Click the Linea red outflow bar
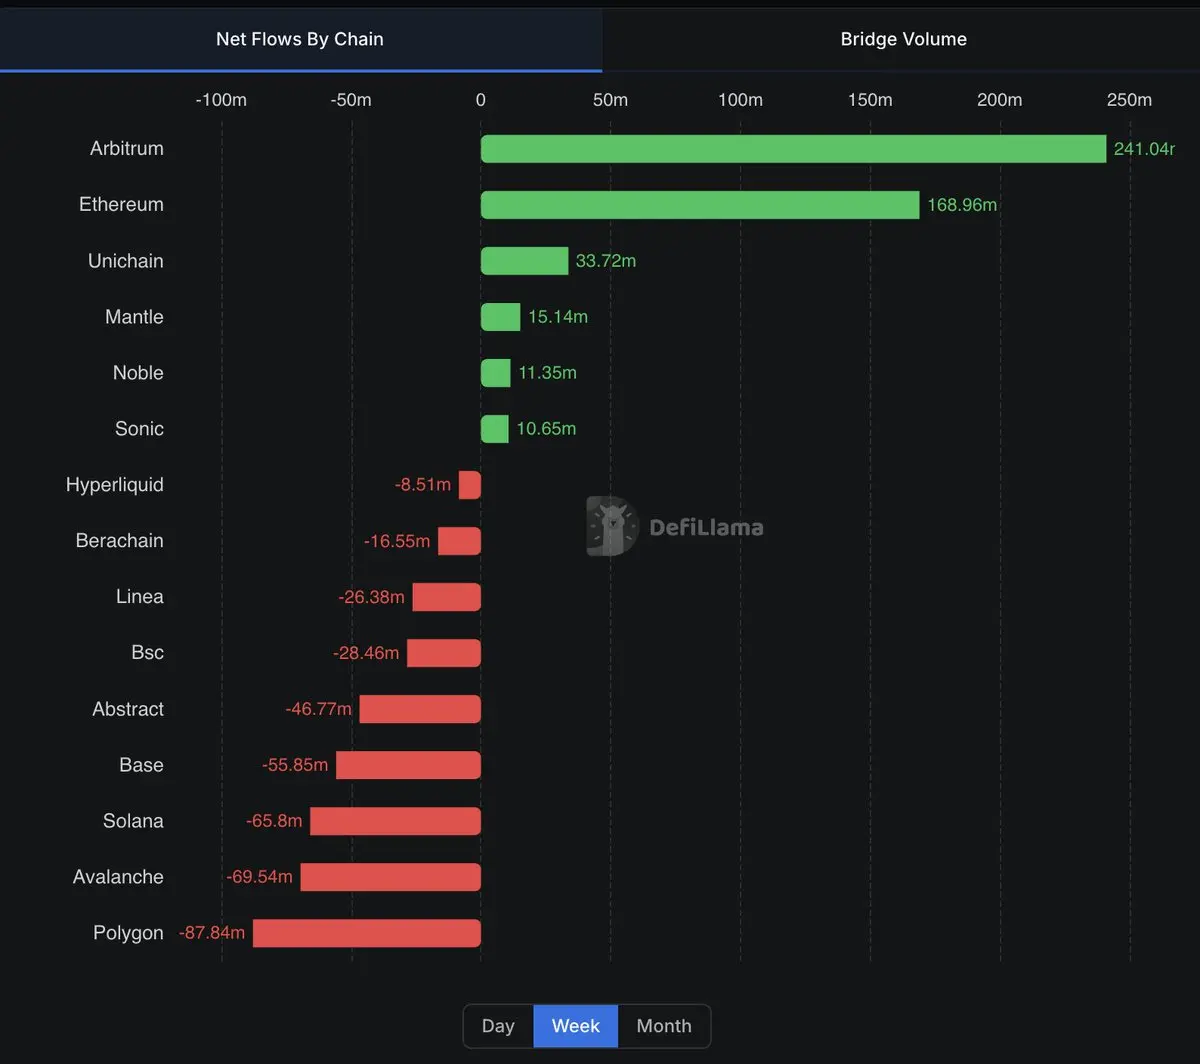Viewport: 1200px width, 1064px height. 447,597
